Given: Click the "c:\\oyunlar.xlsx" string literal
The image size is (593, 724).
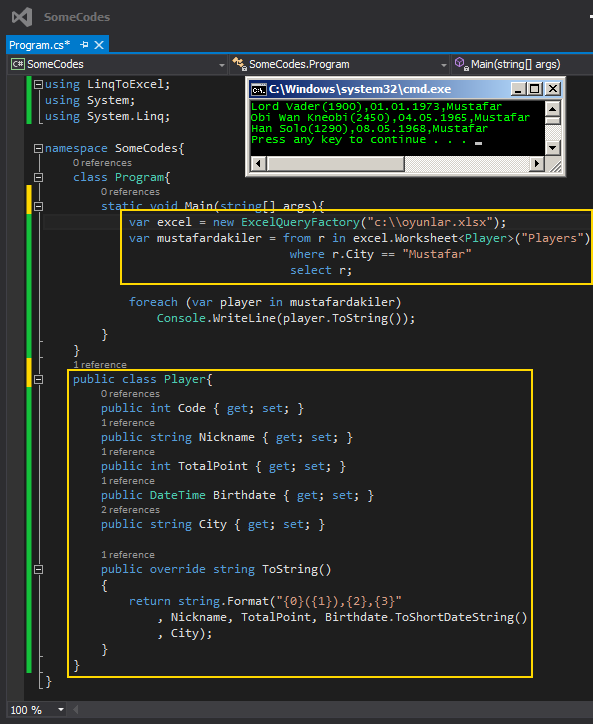Looking at the screenshot, I should (430, 223).
